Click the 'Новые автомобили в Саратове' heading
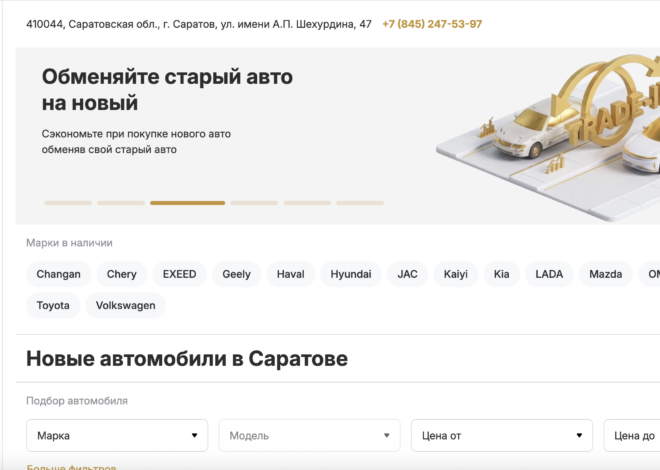This screenshot has width=660, height=470. click(187, 358)
